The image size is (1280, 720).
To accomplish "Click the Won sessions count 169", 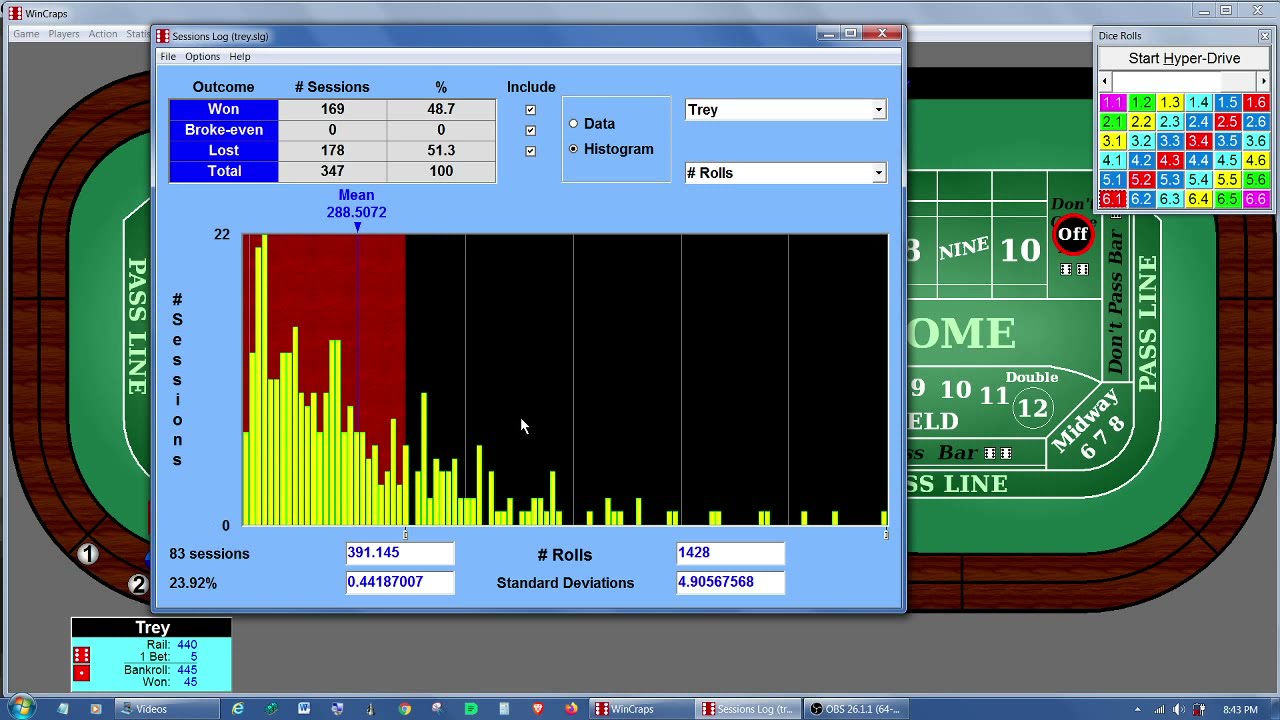I will click(332, 109).
